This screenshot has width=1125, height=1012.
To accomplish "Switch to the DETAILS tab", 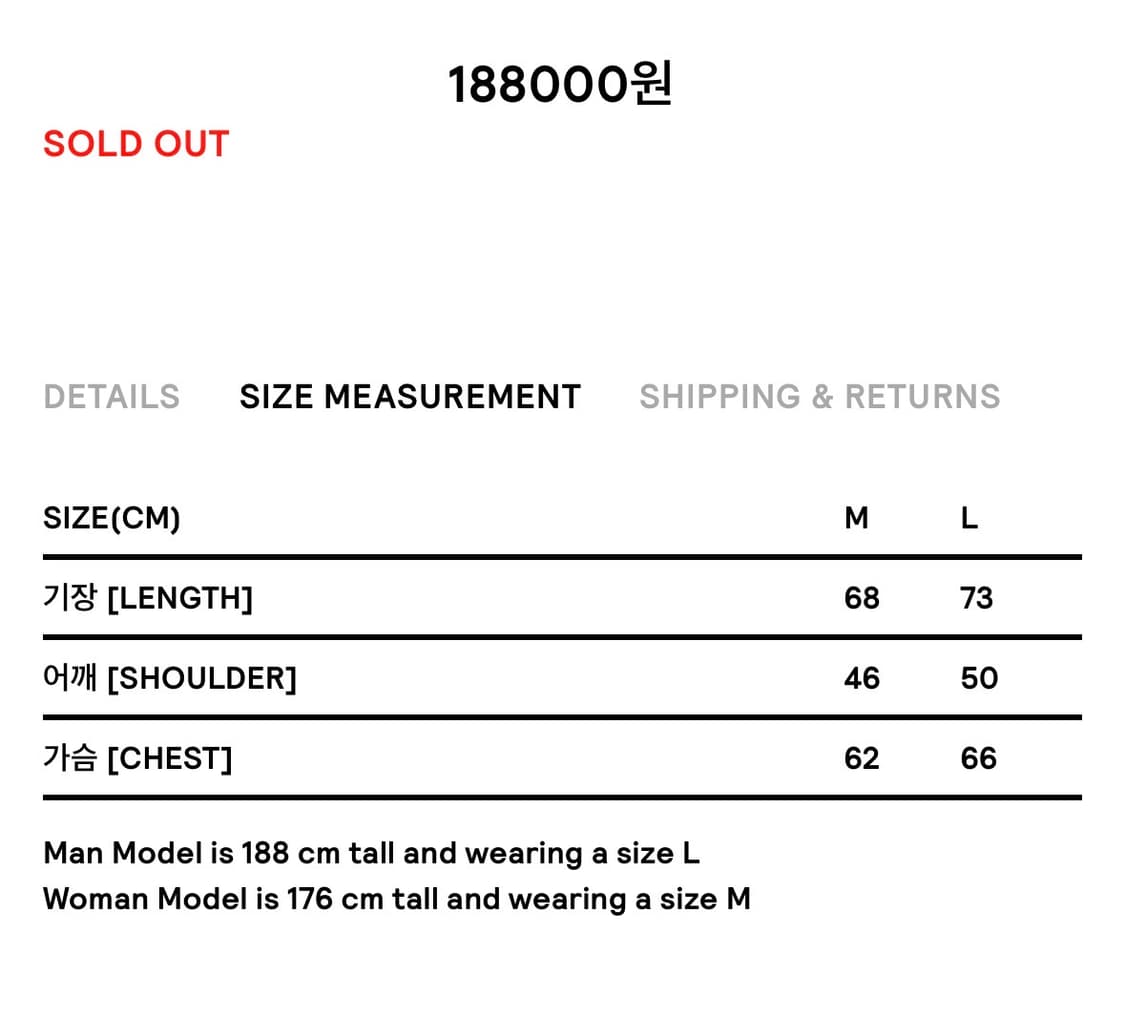I will click(111, 397).
